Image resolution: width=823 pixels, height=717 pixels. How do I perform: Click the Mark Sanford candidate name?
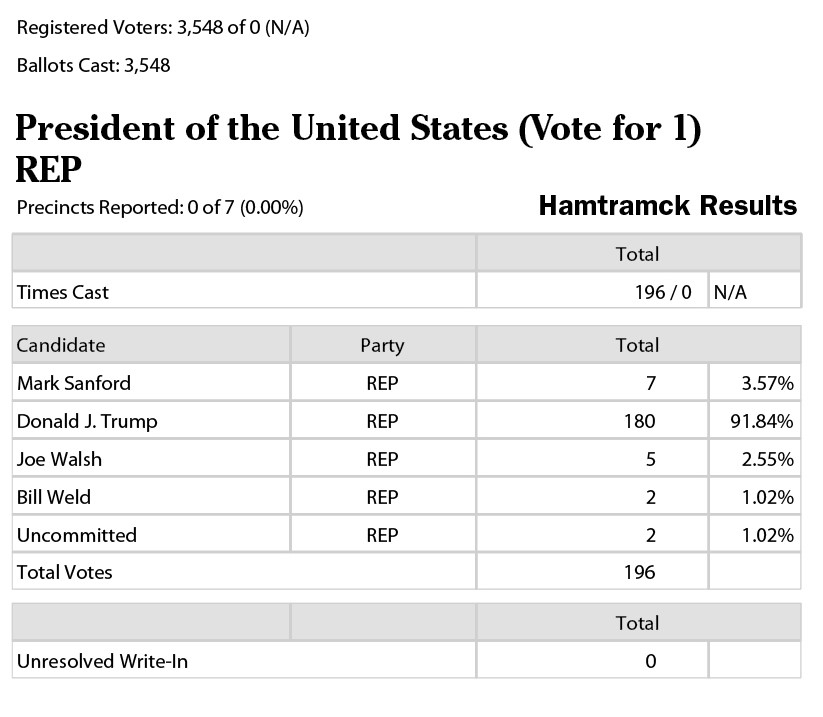73,383
